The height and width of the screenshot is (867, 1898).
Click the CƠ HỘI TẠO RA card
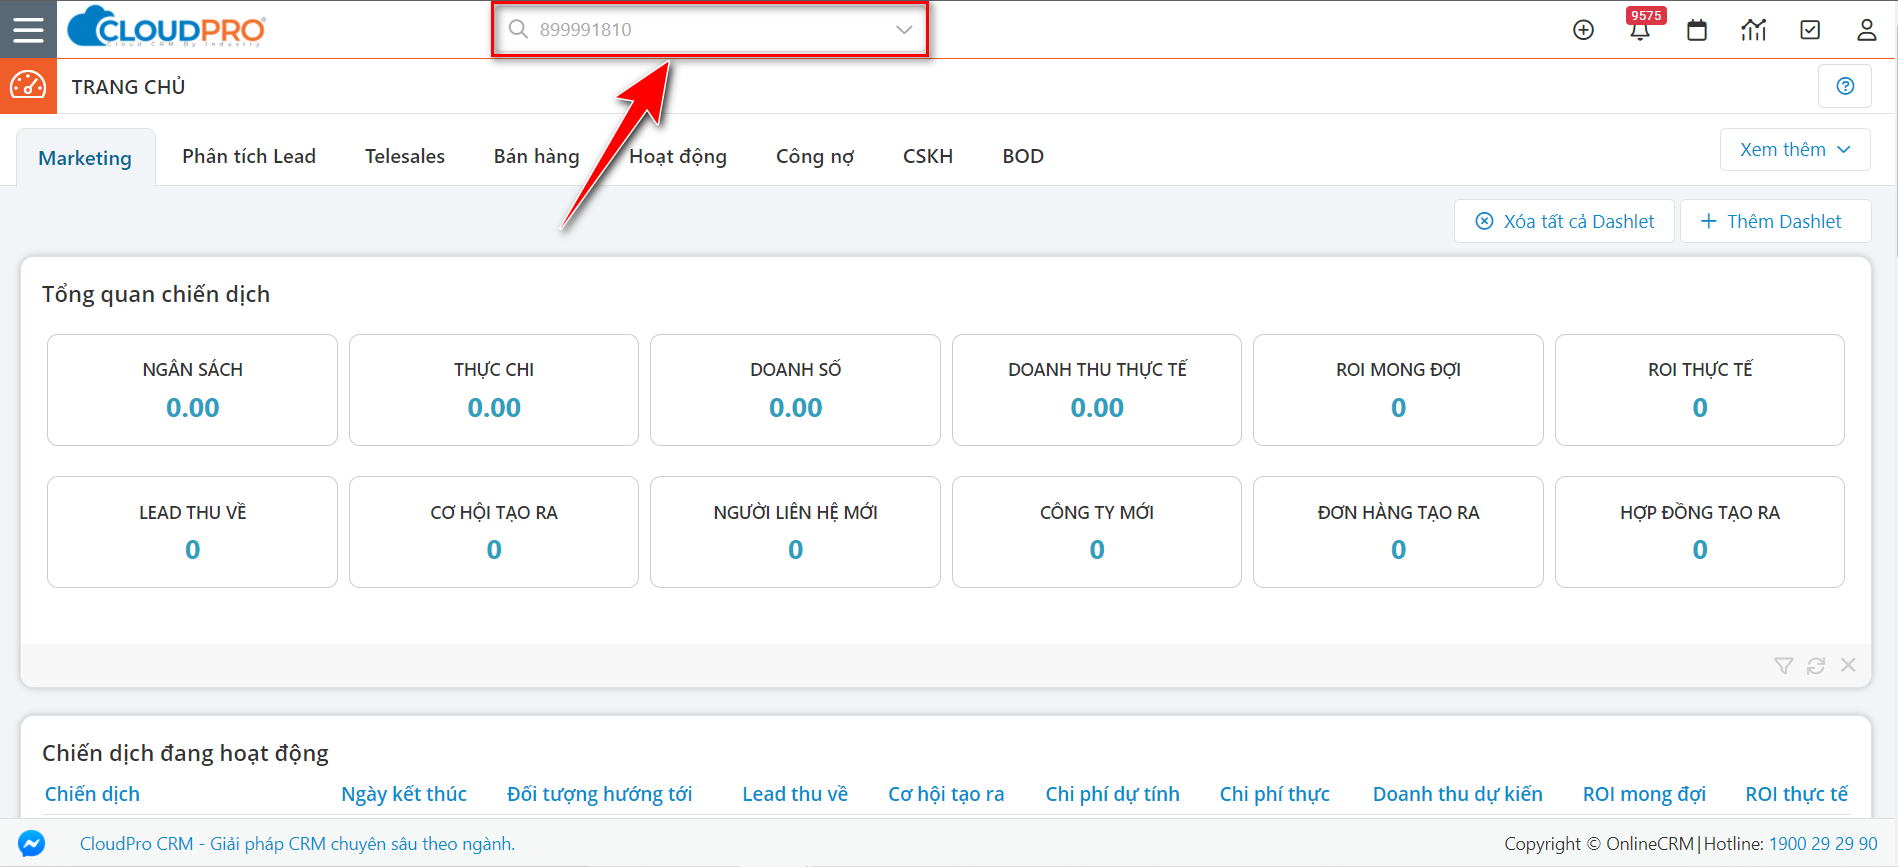[x=494, y=532]
